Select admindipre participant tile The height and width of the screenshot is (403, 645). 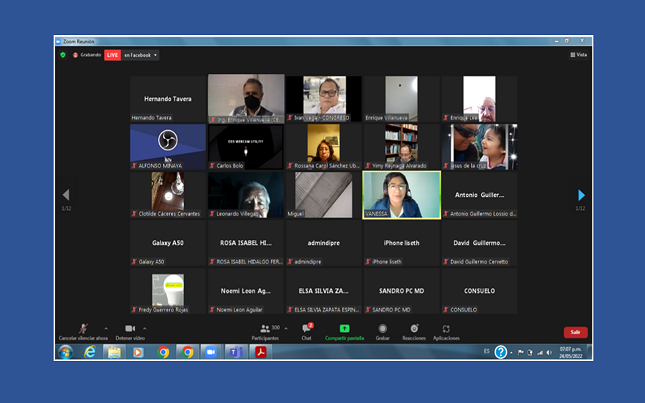(324, 243)
